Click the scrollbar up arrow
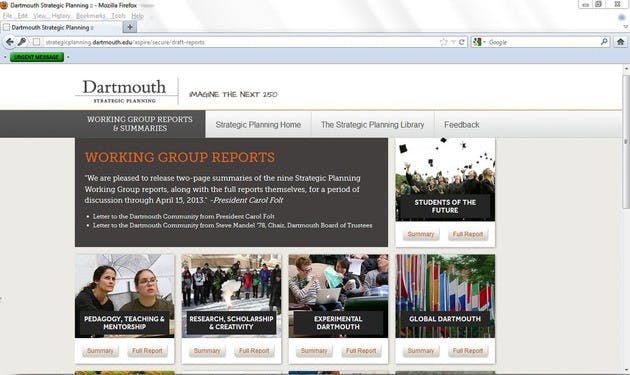This screenshot has width=630, height=375. point(626,69)
